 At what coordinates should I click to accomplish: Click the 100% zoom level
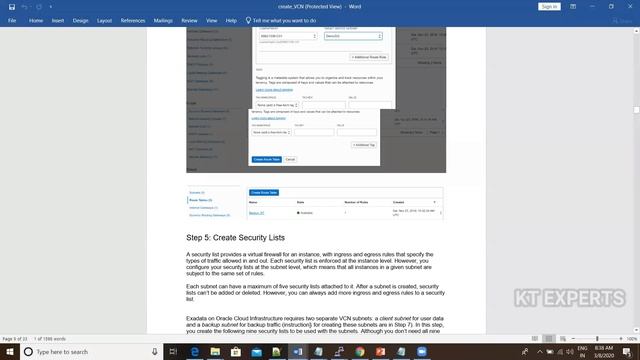(632, 339)
